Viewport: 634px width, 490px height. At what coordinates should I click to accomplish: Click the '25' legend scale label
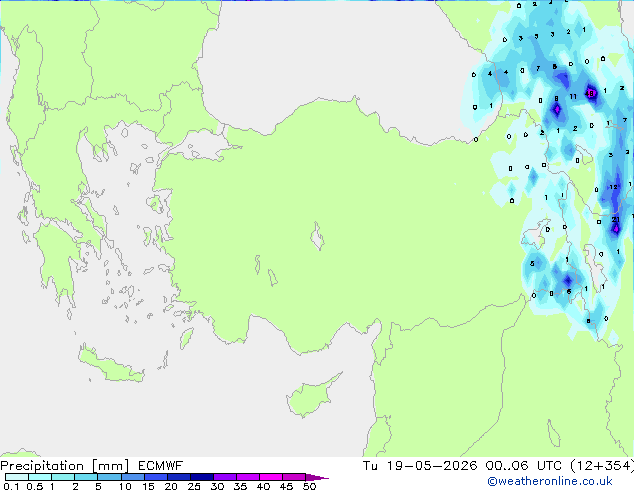pyautogui.click(x=194, y=486)
